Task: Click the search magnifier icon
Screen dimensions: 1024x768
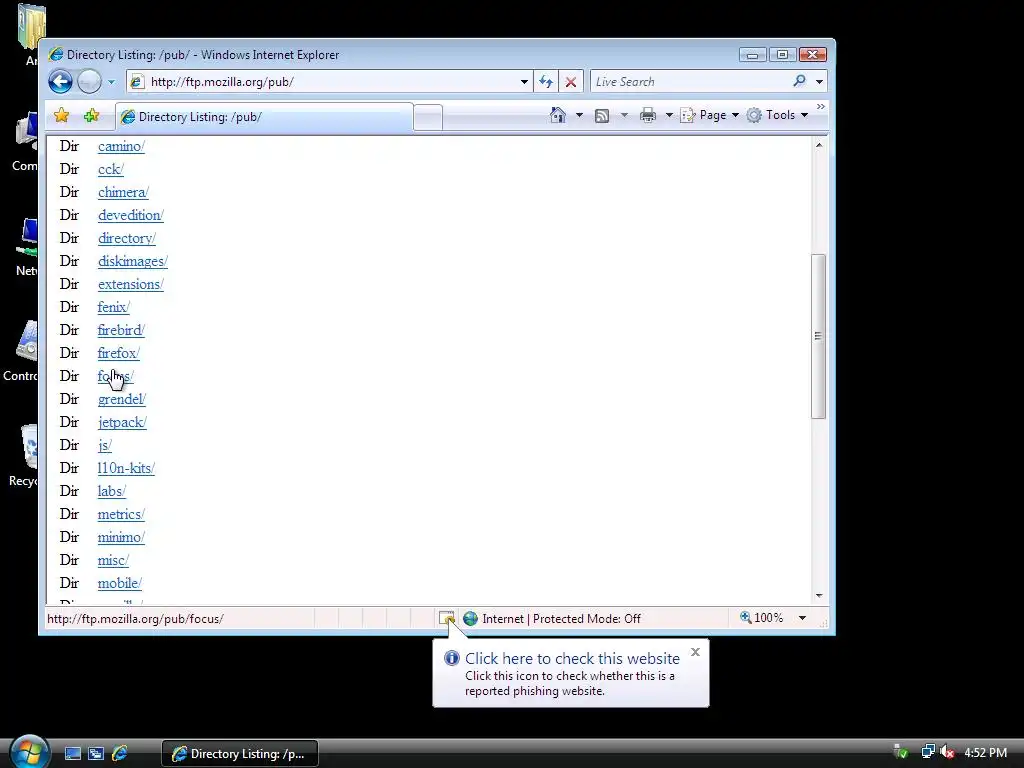Action: click(x=799, y=81)
